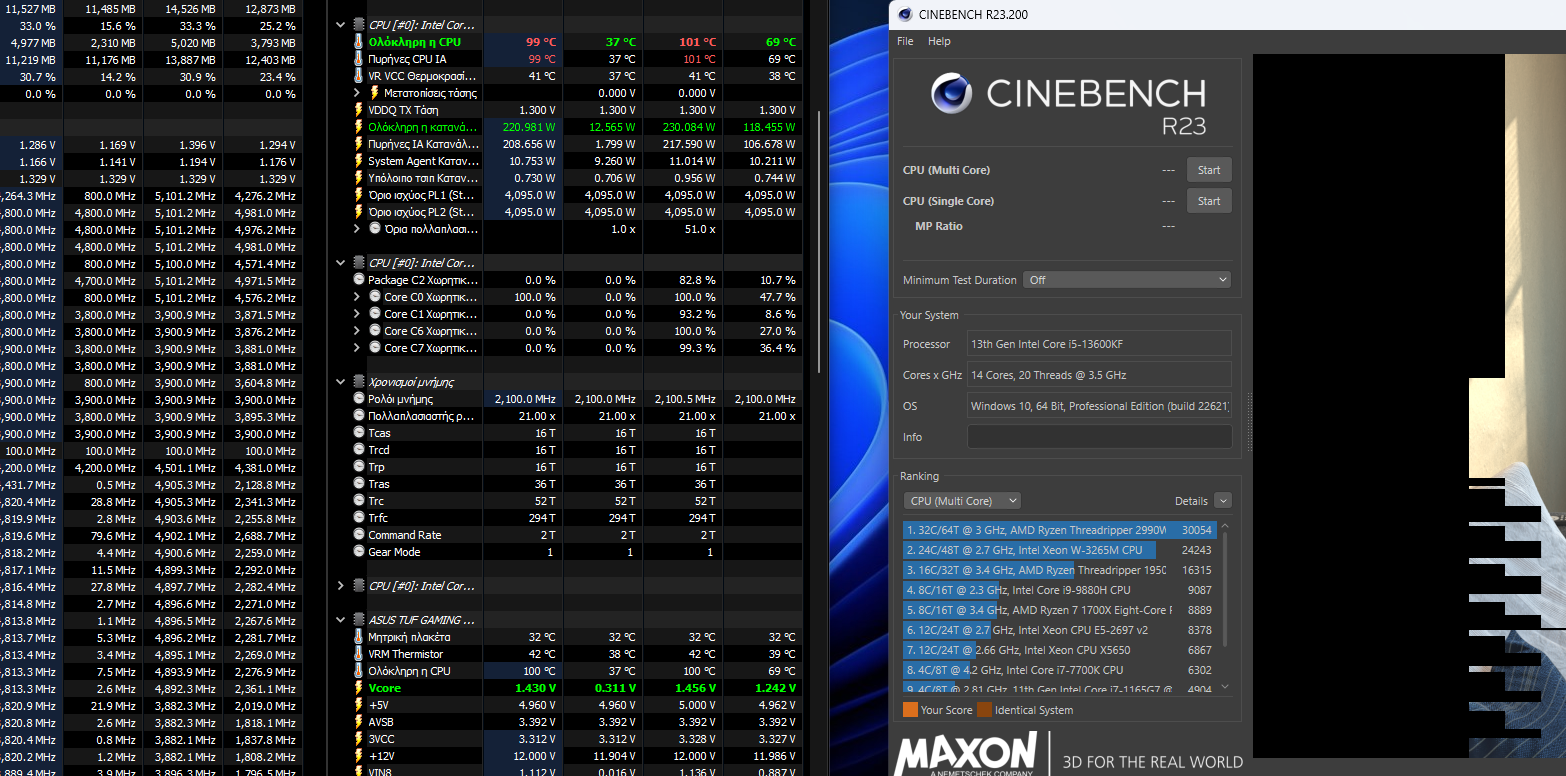Click into the Info input field
Viewport: 1566px width, 776px height.
click(x=1099, y=437)
